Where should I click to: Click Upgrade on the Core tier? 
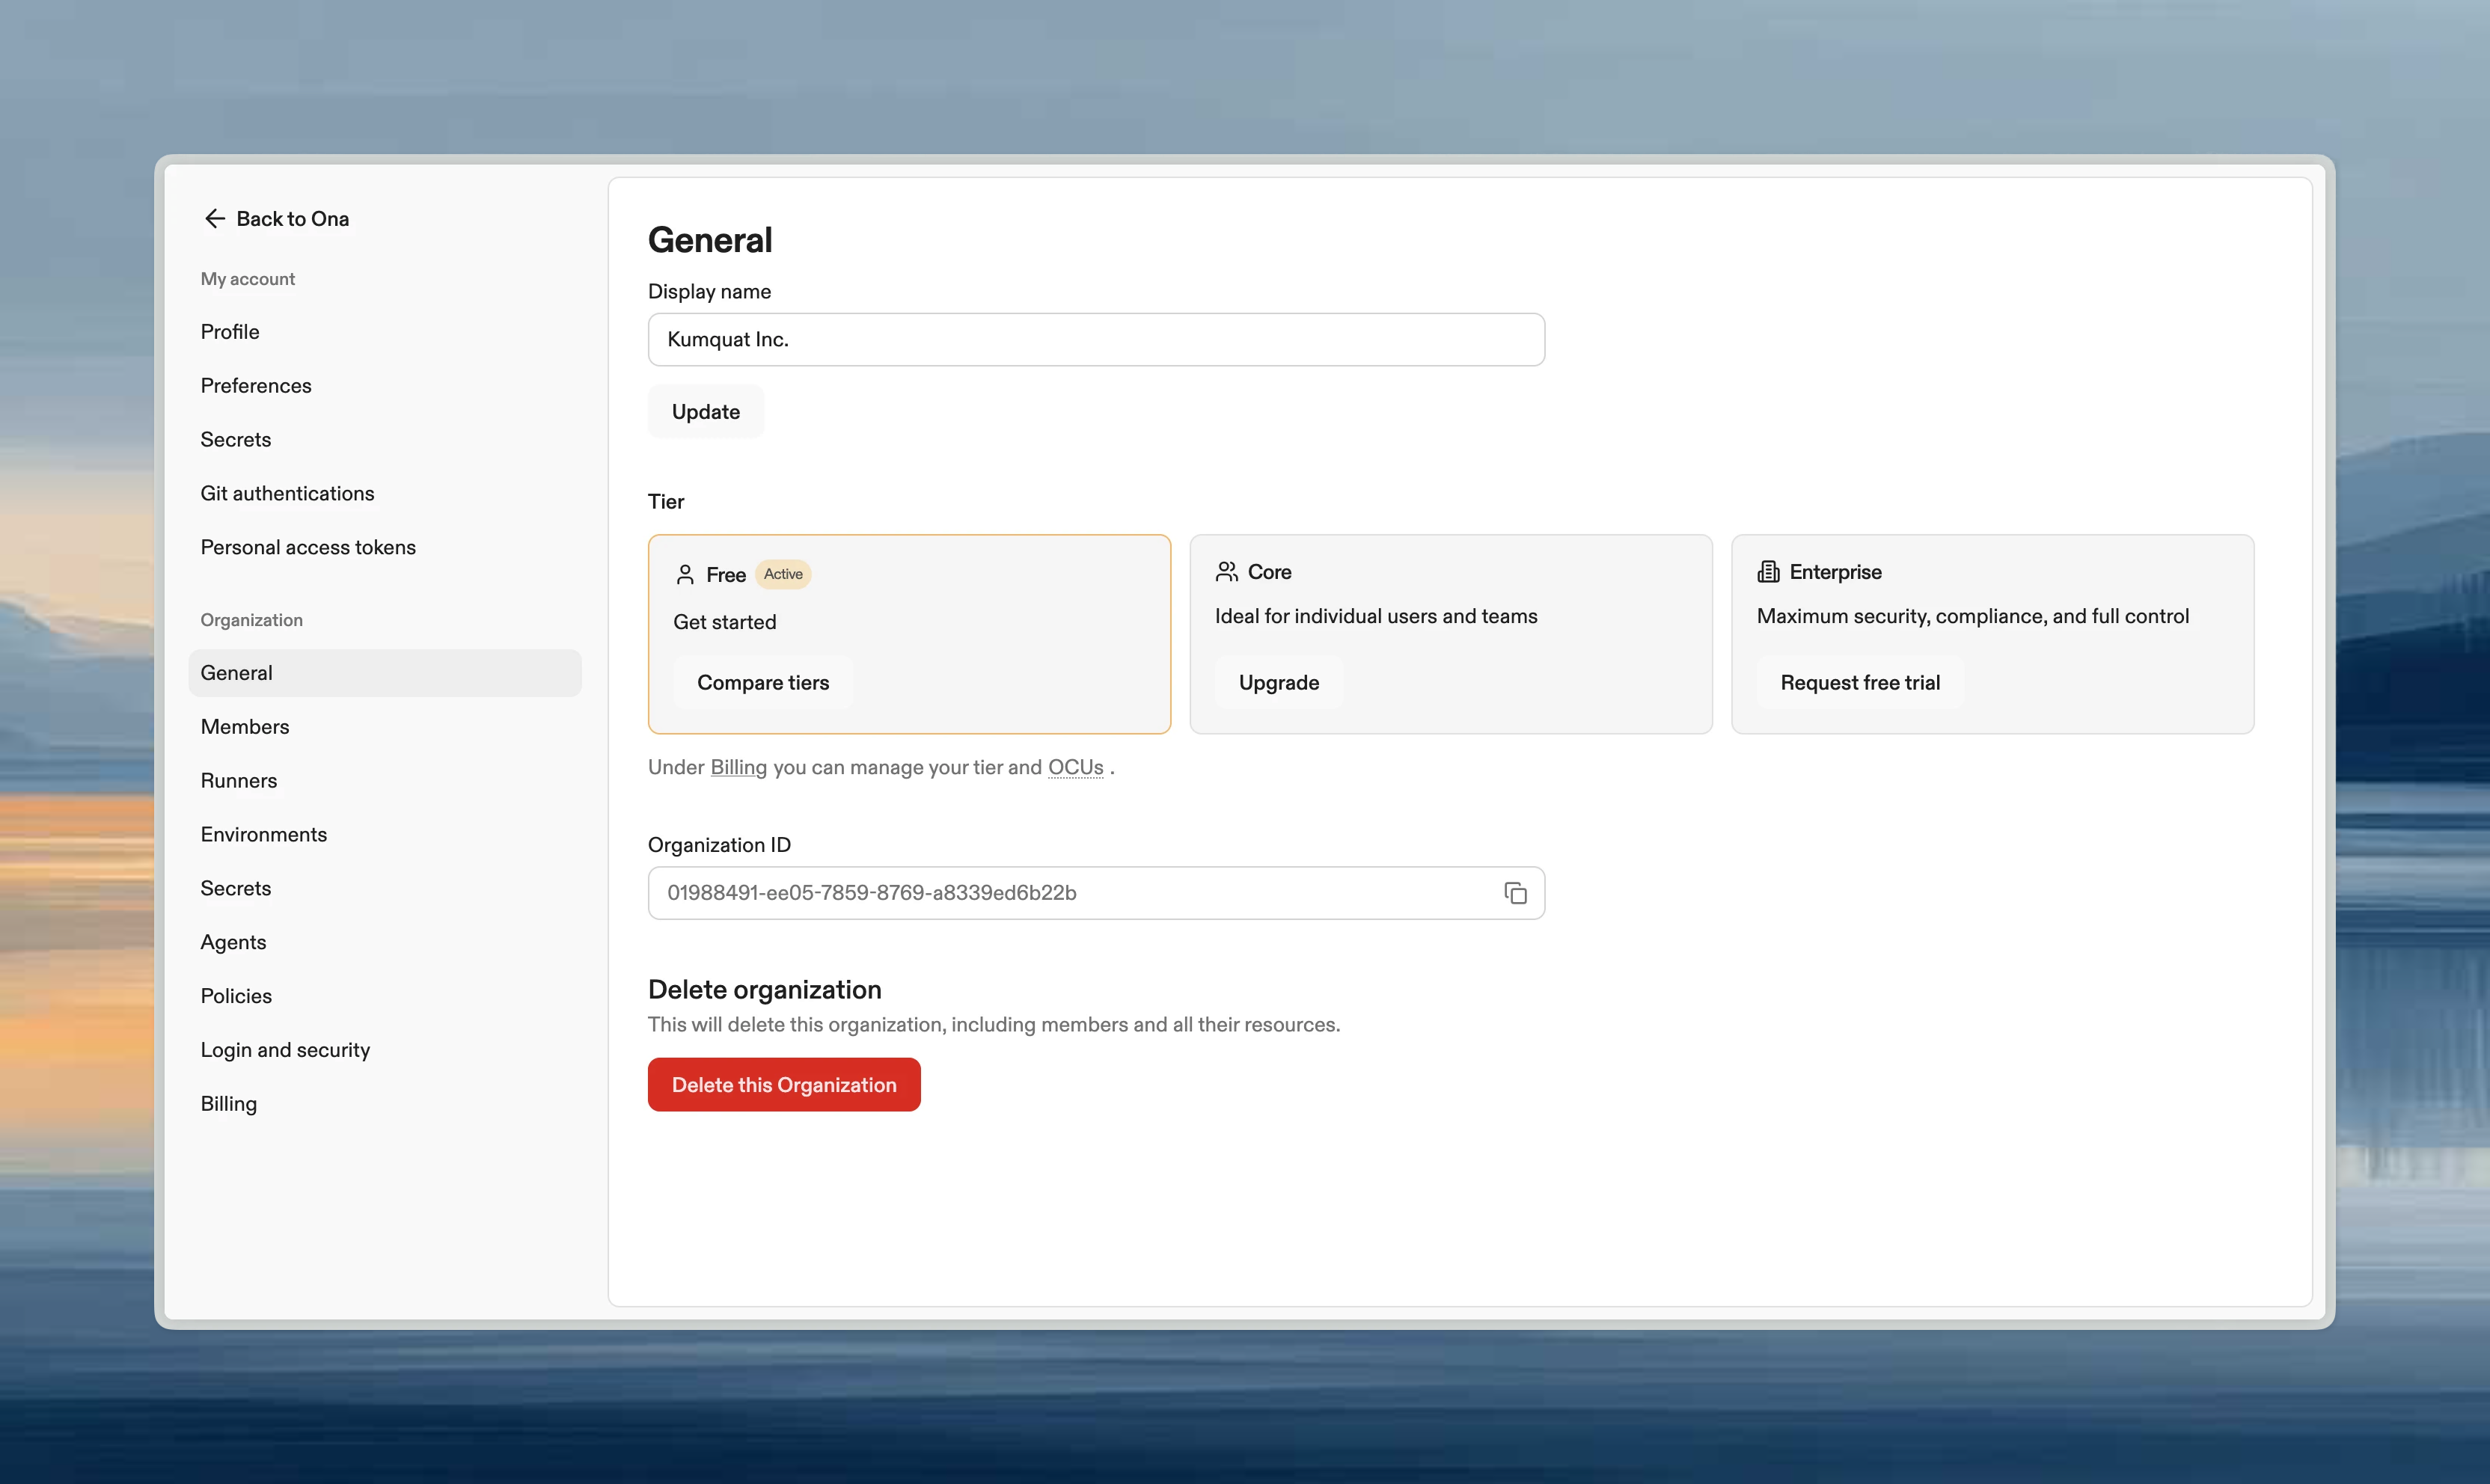tap(1279, 683)
